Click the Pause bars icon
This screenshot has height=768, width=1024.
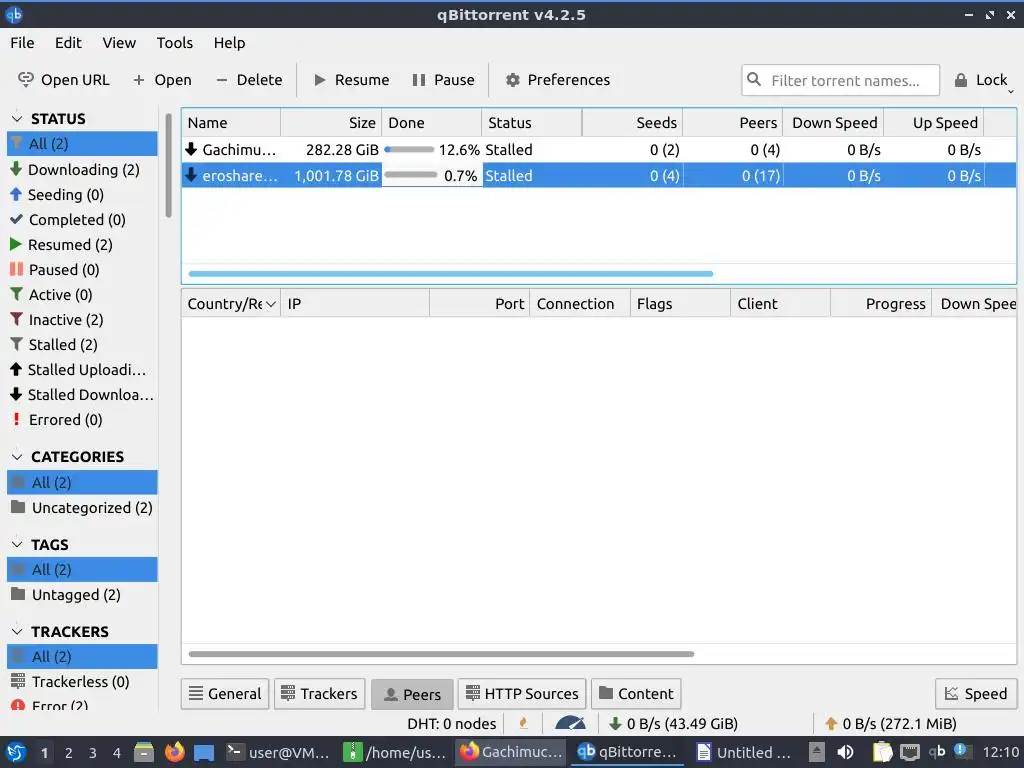(419, 80)
